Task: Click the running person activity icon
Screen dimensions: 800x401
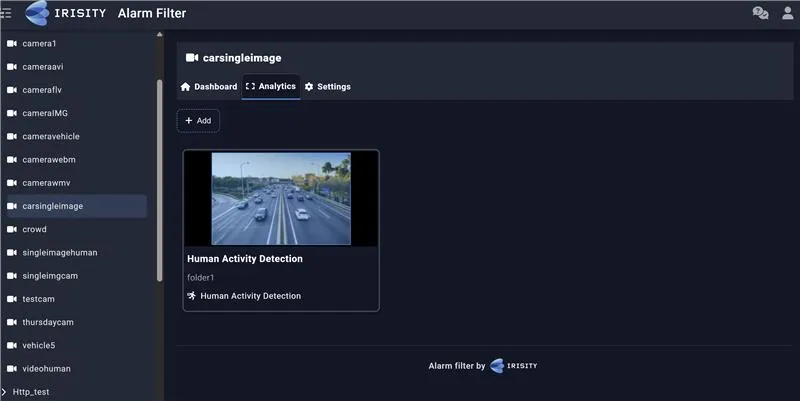Action: tap(191, 295)
